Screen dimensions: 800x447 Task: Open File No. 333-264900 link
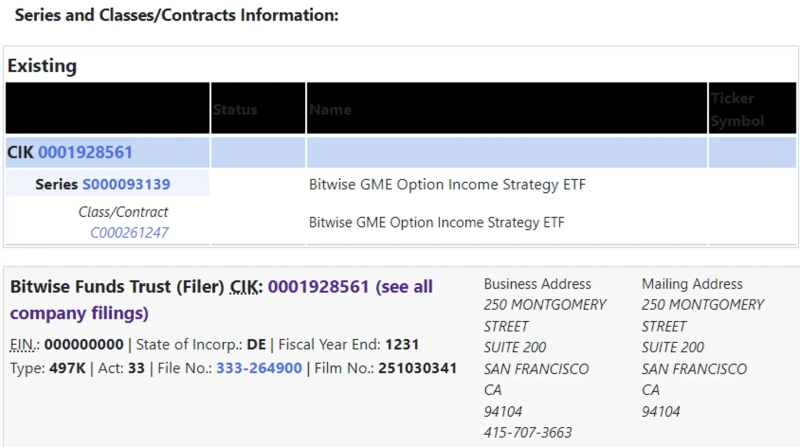260,369
